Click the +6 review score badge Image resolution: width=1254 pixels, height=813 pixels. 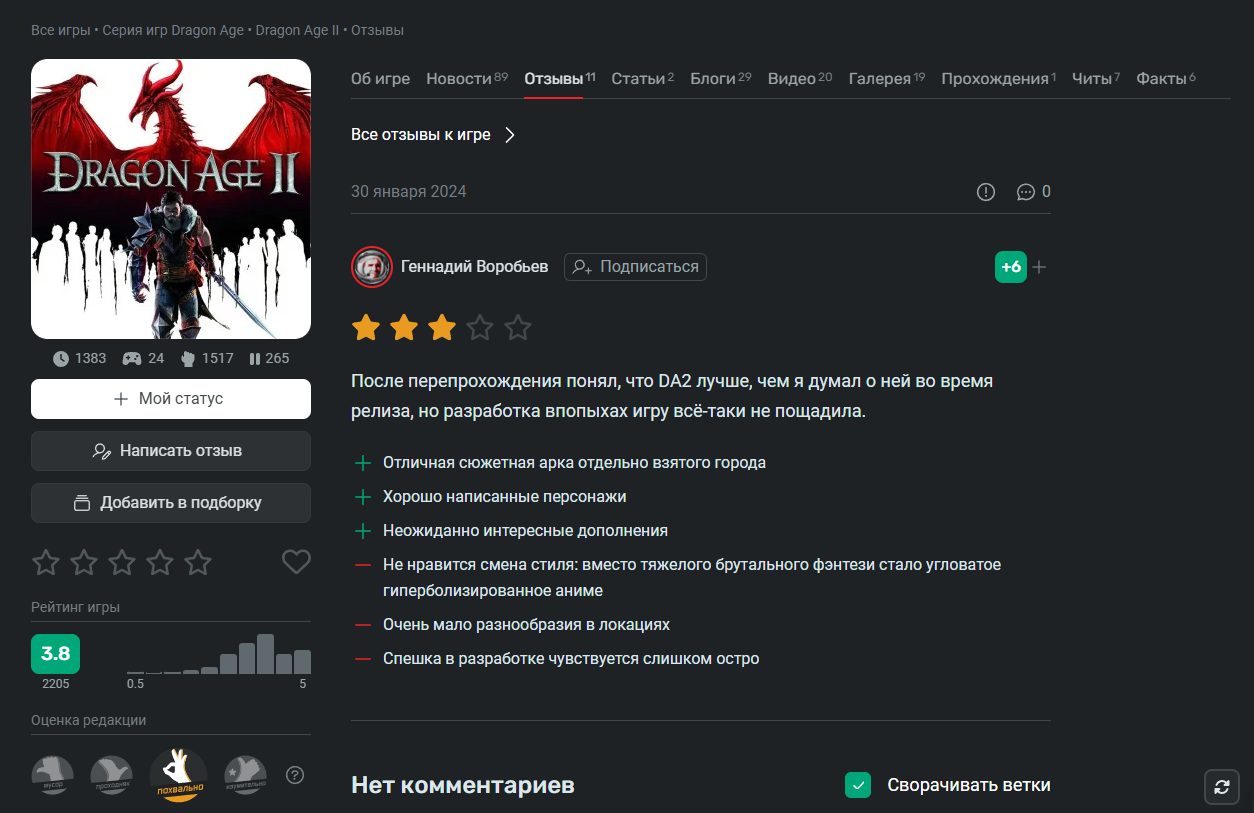(x=1011, y=267)
